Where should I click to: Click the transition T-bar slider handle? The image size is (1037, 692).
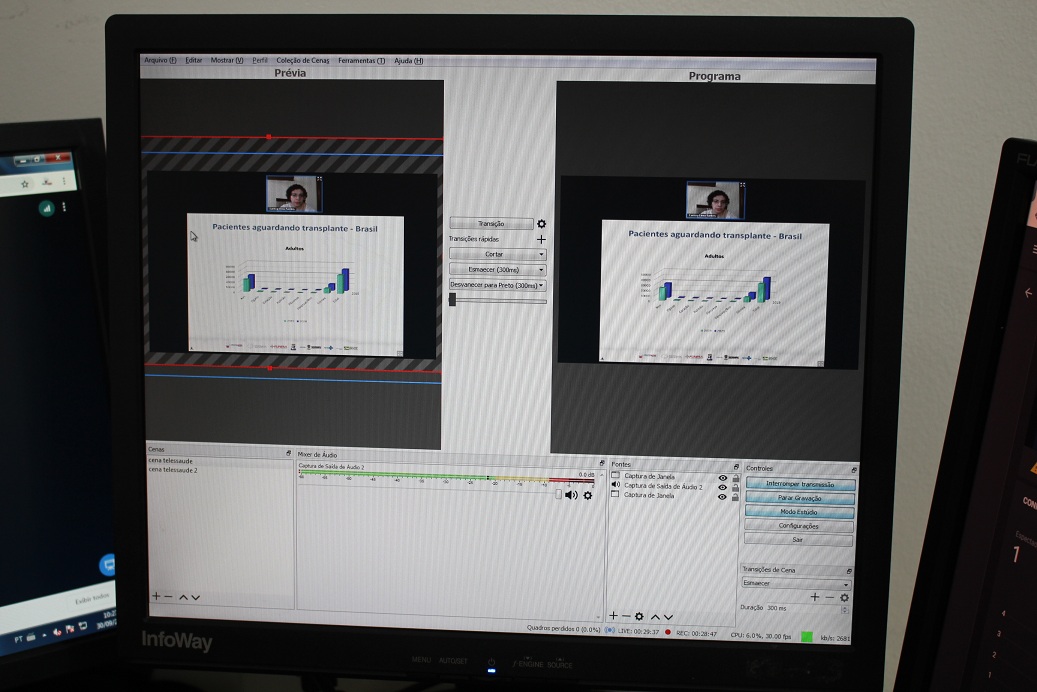pyautogui.click(x=453, y=299)
